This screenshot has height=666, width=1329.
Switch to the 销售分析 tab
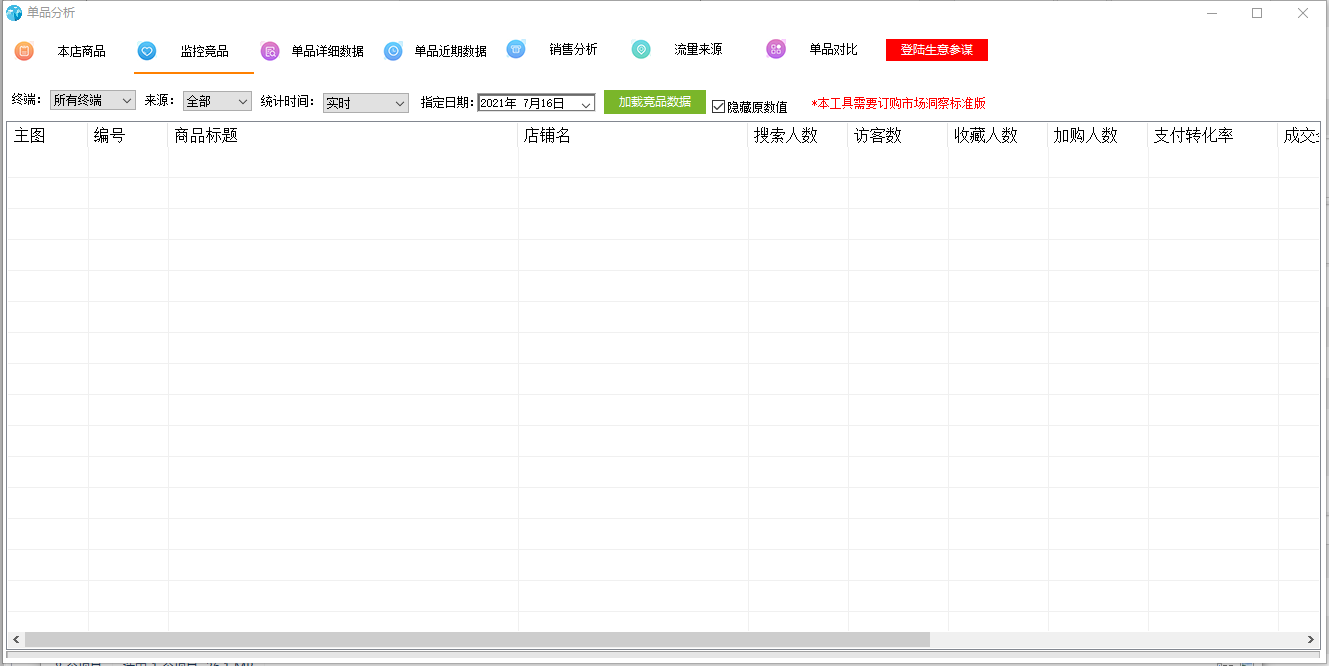click(x=573, y=49)
